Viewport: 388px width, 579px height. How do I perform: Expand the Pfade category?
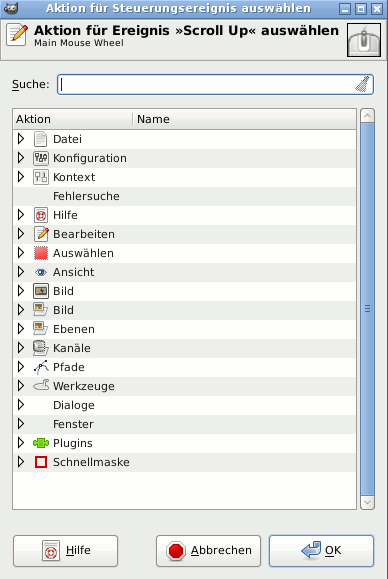pyautogui.click(x=21, y=367)
